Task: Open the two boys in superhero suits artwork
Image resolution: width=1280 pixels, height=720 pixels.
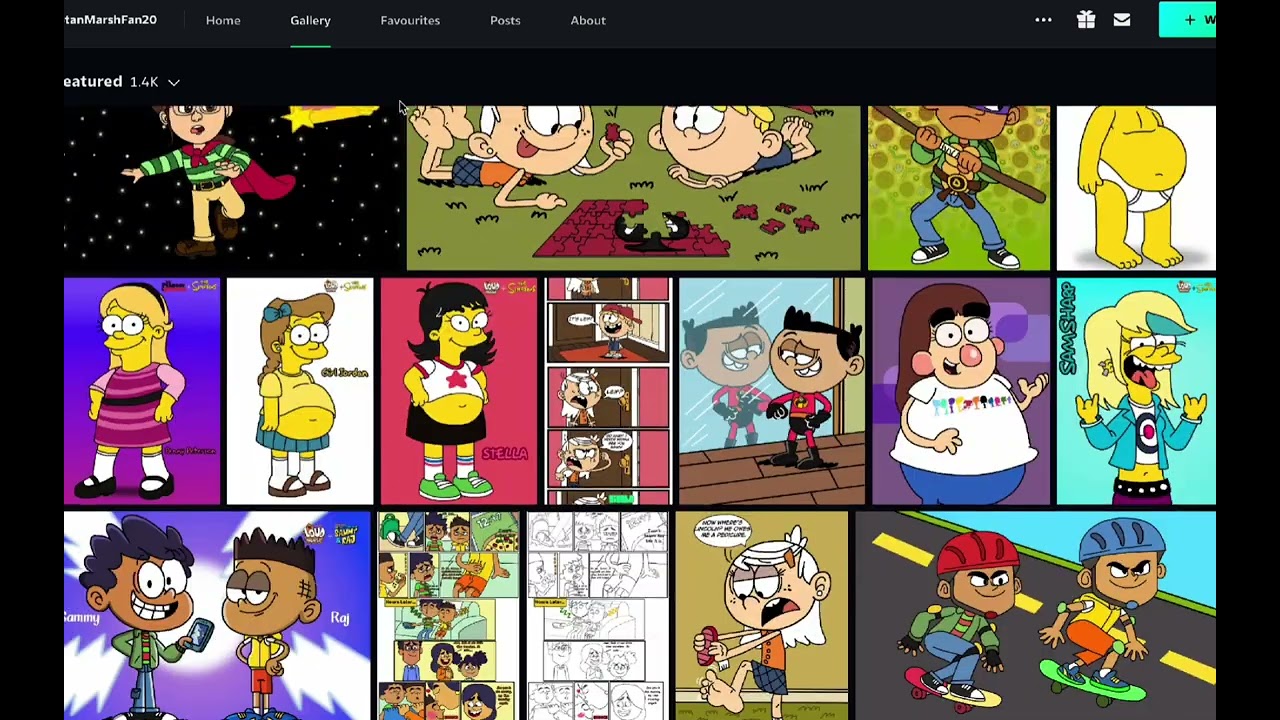Action: point(772,391)
